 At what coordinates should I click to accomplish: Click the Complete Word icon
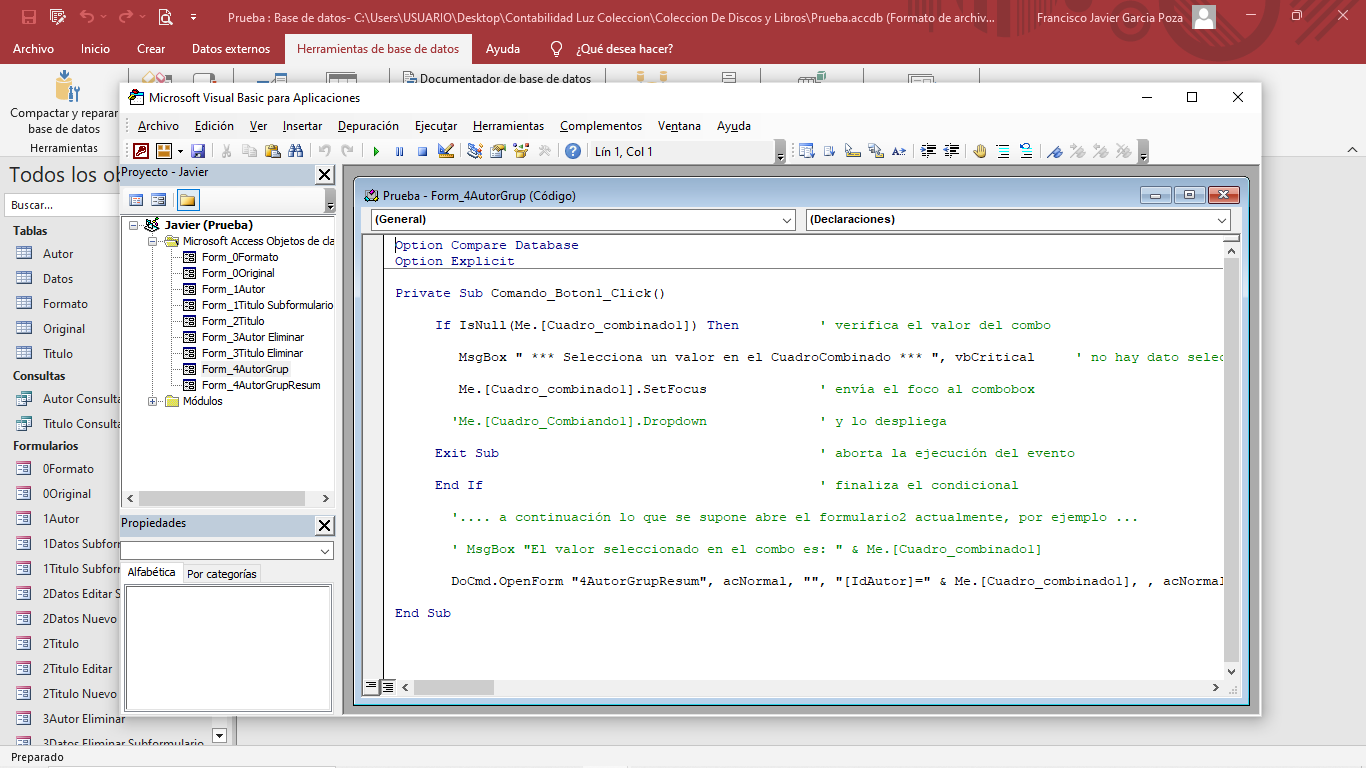[899, 151]
